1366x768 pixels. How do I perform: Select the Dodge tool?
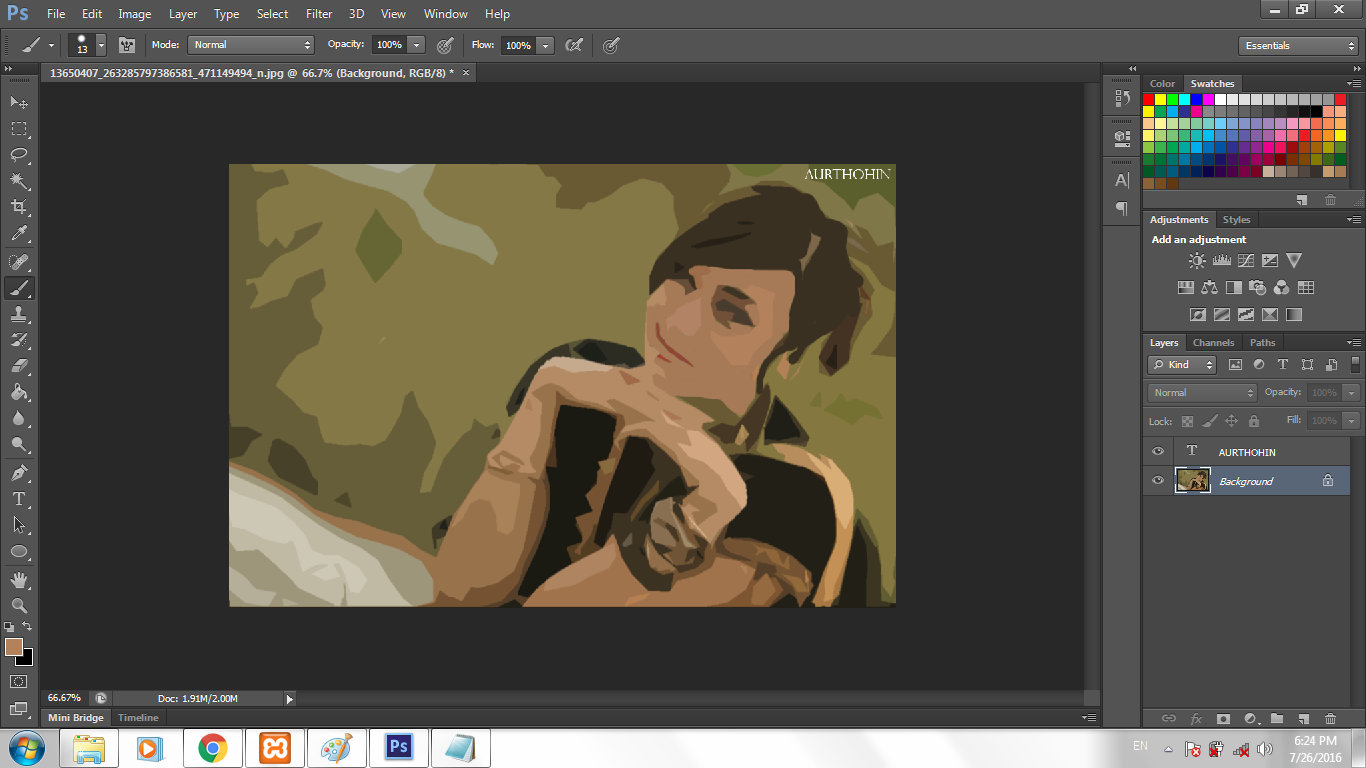pos(19,444)
